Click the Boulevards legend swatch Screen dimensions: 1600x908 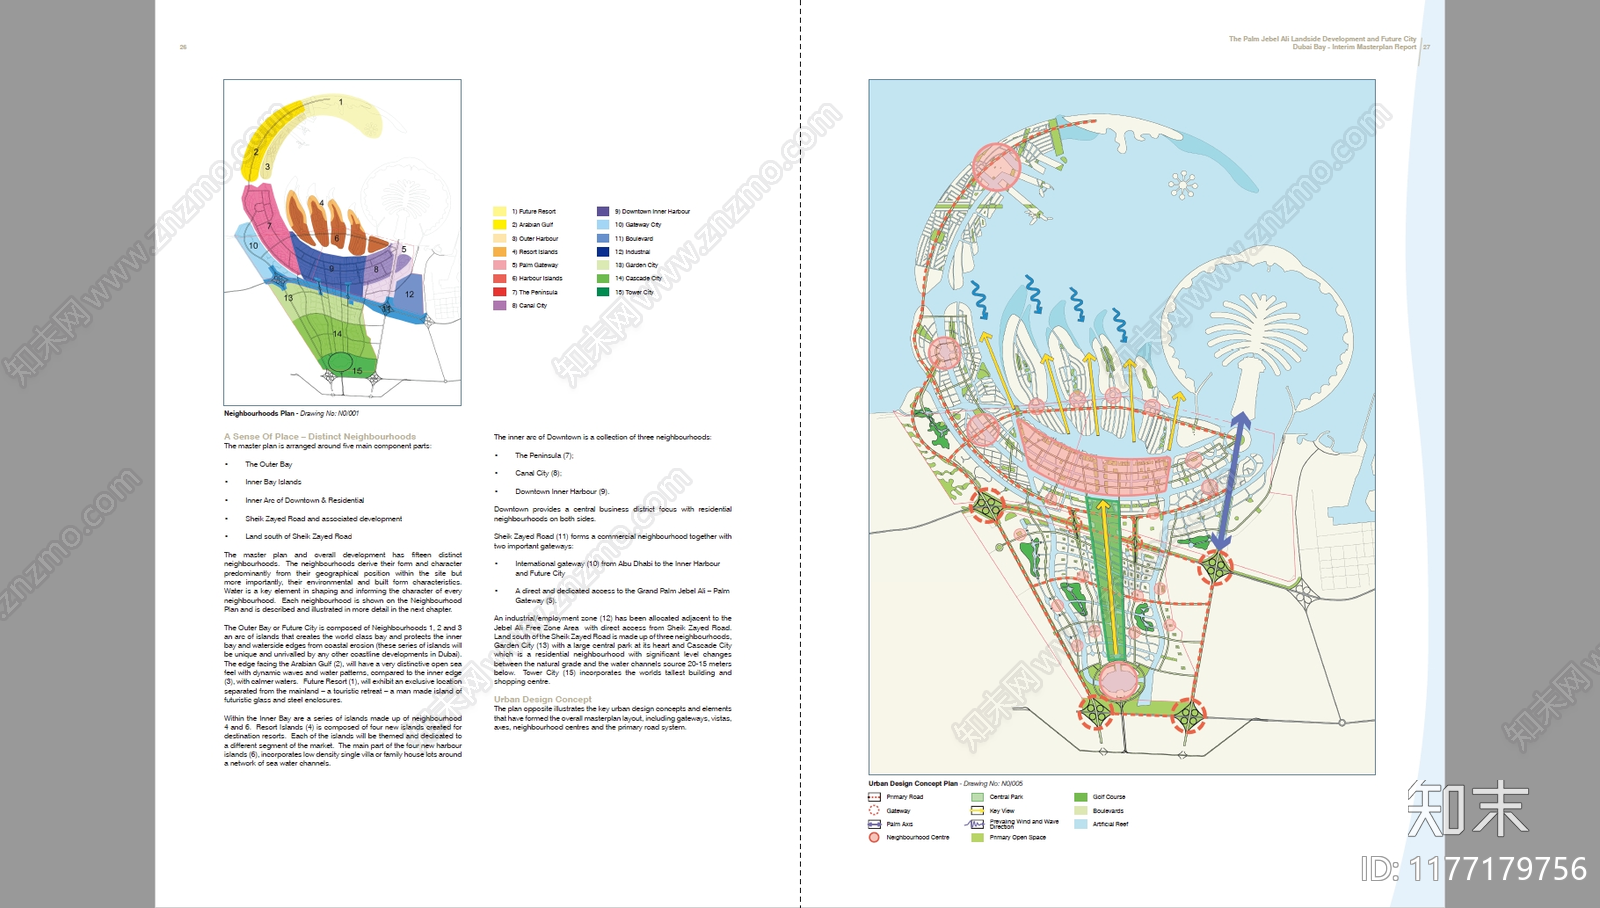click(1080, 811)
